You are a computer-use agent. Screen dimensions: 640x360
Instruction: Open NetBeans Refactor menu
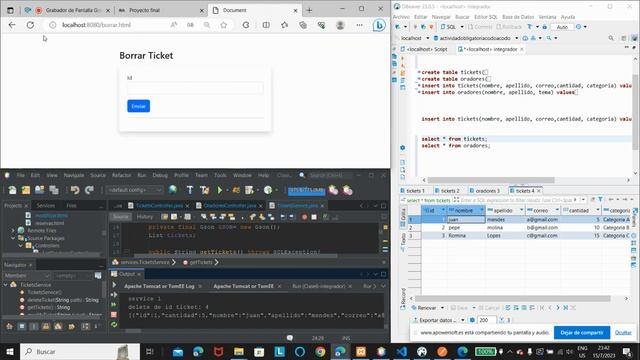click(121, 175)
